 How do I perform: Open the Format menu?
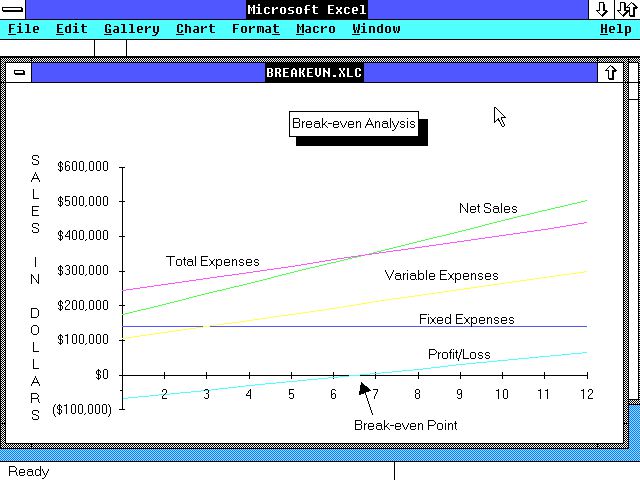point(256,29)
